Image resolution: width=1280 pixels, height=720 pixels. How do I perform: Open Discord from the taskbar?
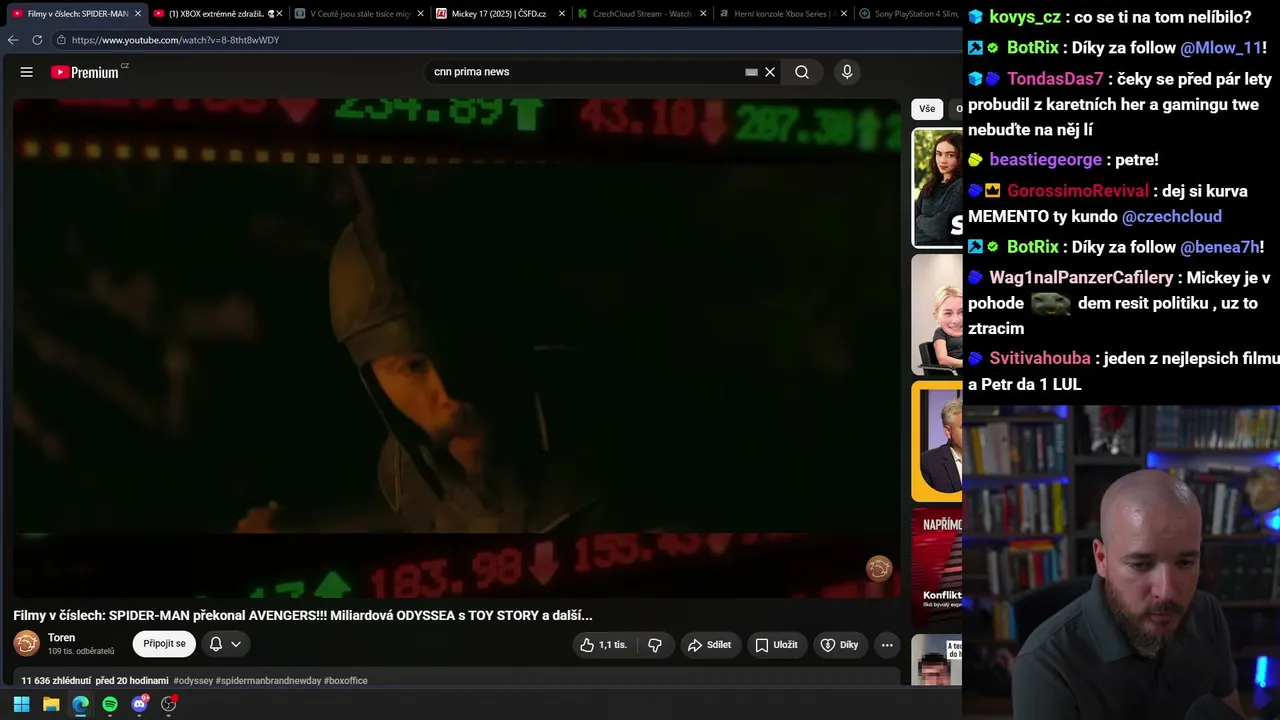tap(139, 704)
